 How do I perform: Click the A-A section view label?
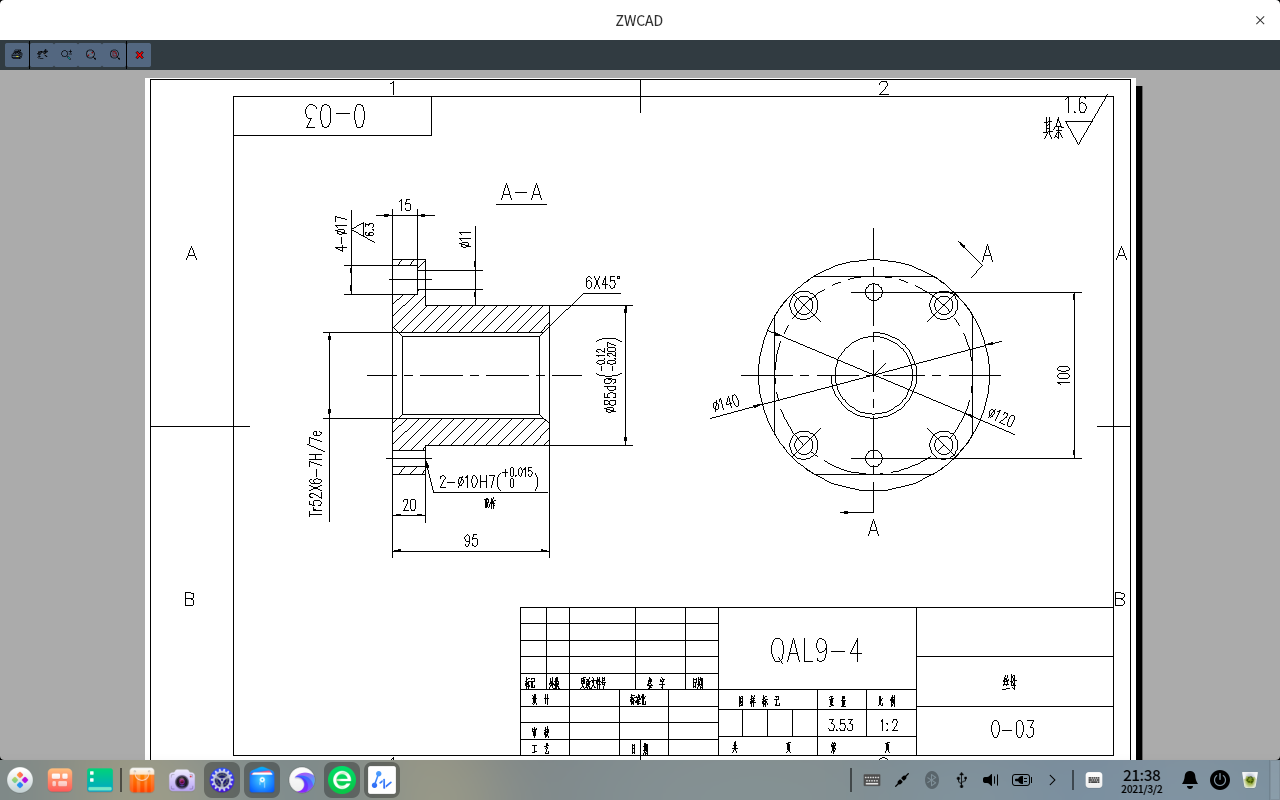521,192
